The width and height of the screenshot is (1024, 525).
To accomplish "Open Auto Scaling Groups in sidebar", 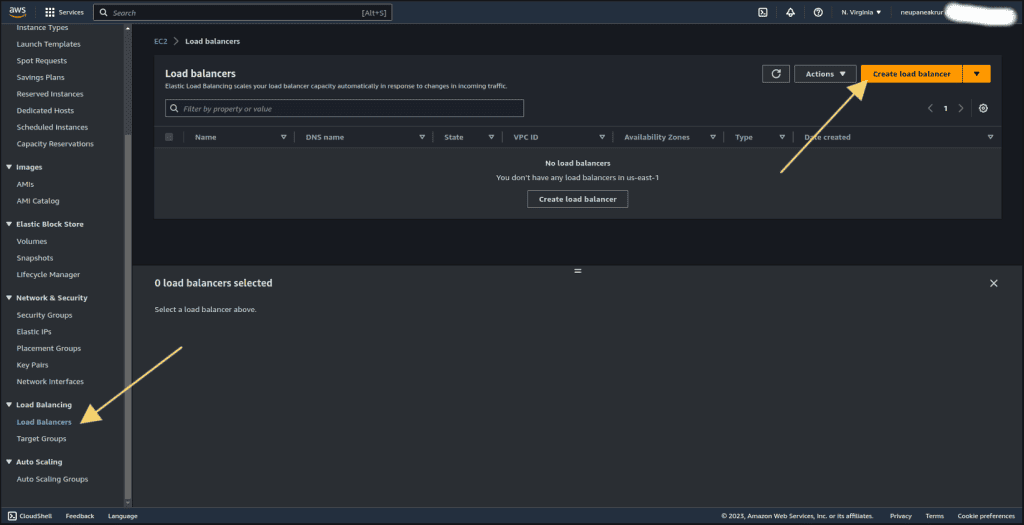I will 52,479.
